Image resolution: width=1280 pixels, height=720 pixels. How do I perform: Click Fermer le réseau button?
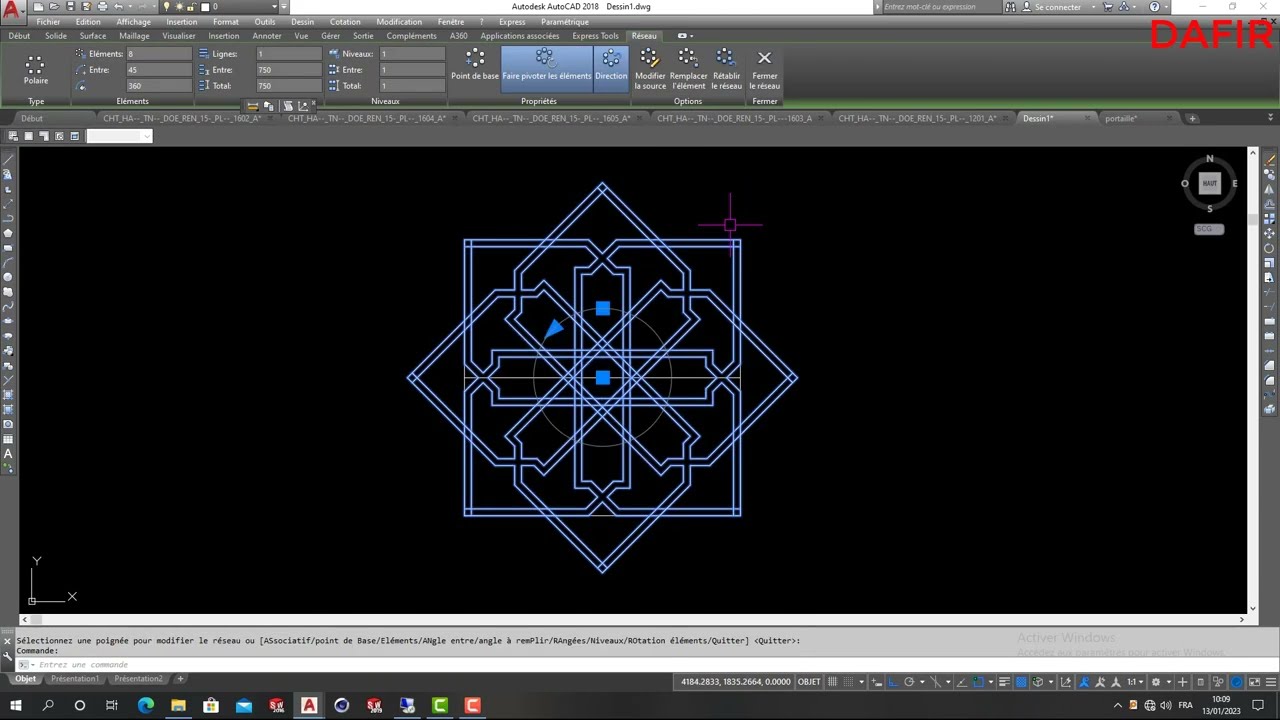[764, 69]
